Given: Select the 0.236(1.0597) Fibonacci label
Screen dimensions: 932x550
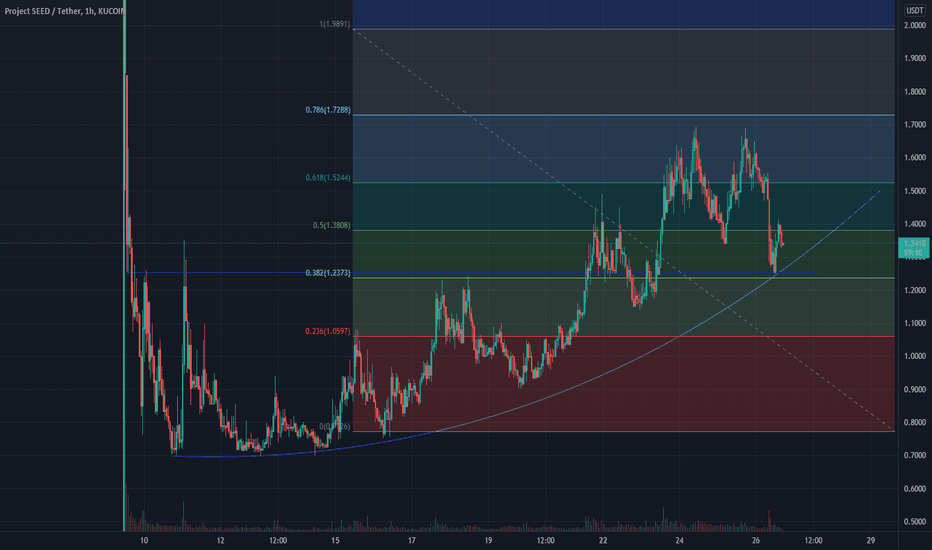Looking at the screenshot, I should (x=328, y=331).
